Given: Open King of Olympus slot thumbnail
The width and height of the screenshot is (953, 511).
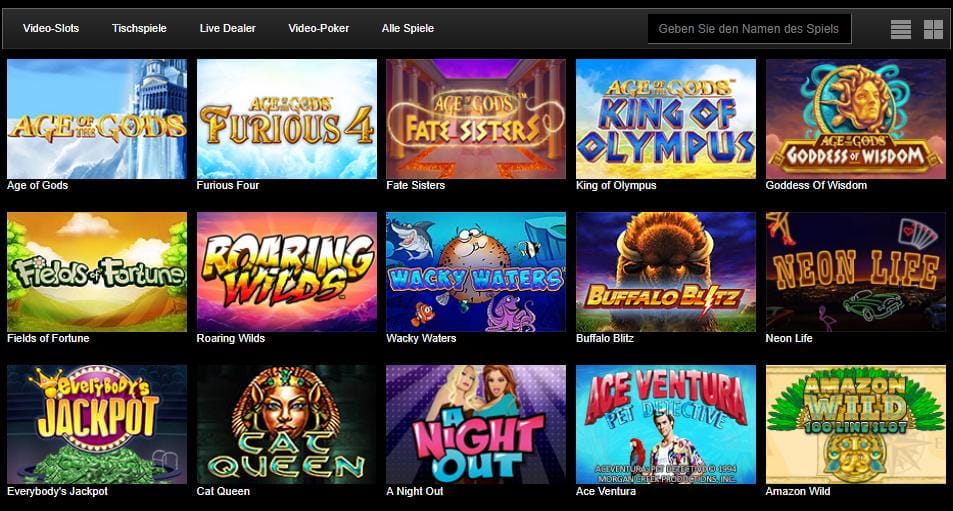Looking at the screenshot, I should click(x=666, y=118).
